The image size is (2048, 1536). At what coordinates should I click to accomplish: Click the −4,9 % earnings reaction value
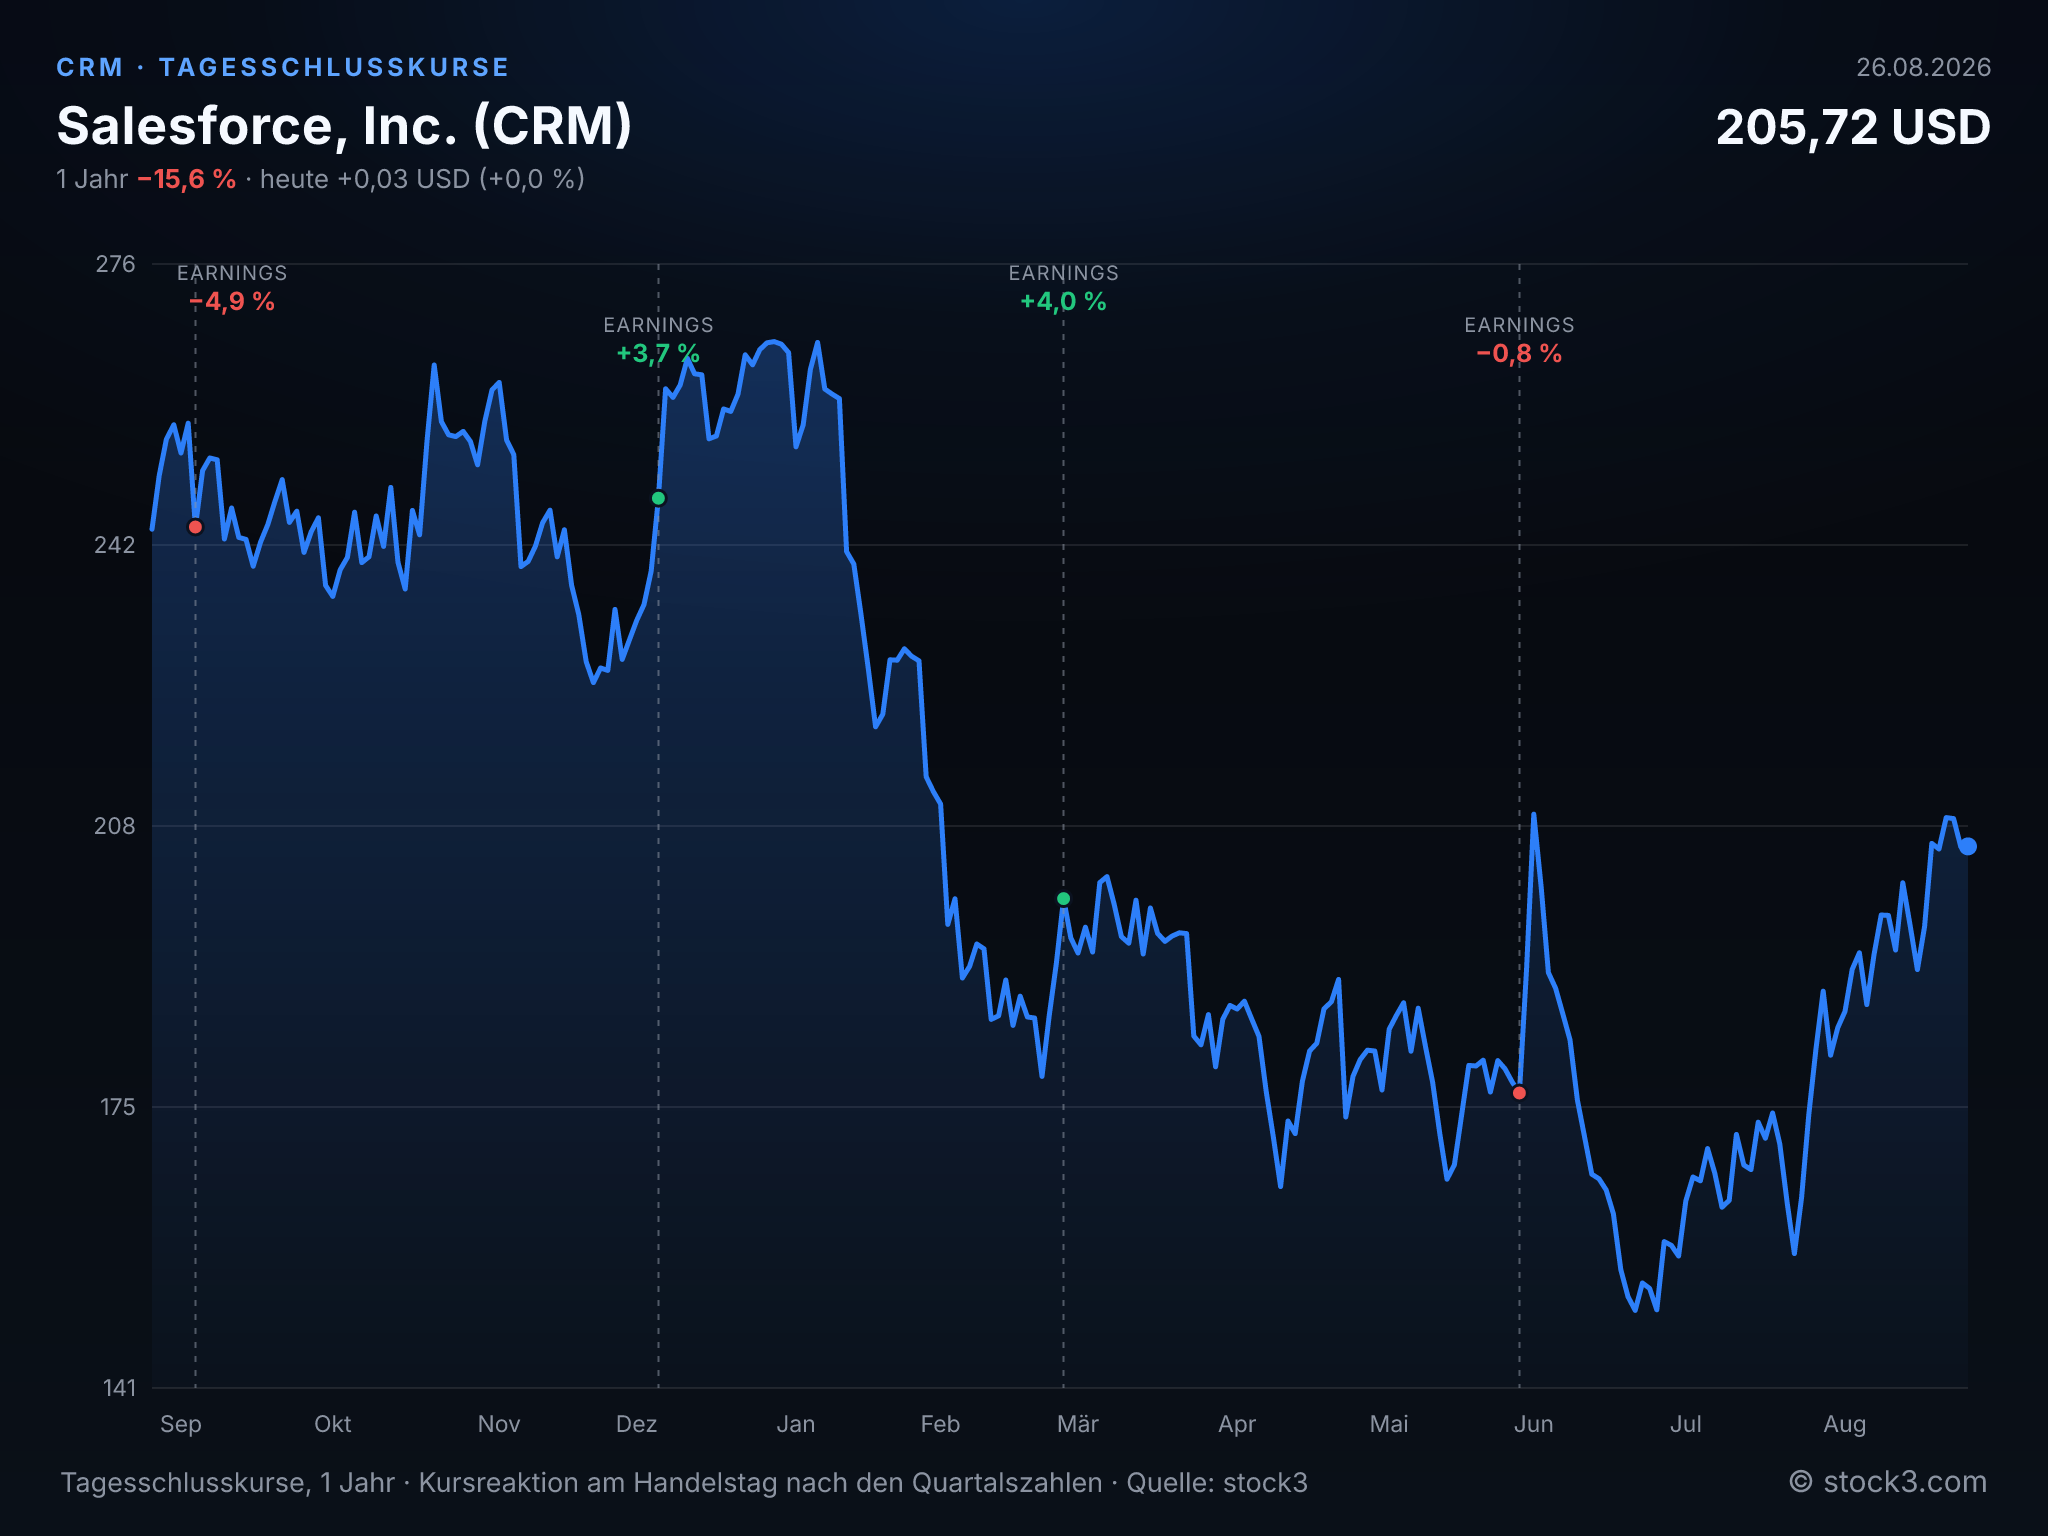click(232, 302)
